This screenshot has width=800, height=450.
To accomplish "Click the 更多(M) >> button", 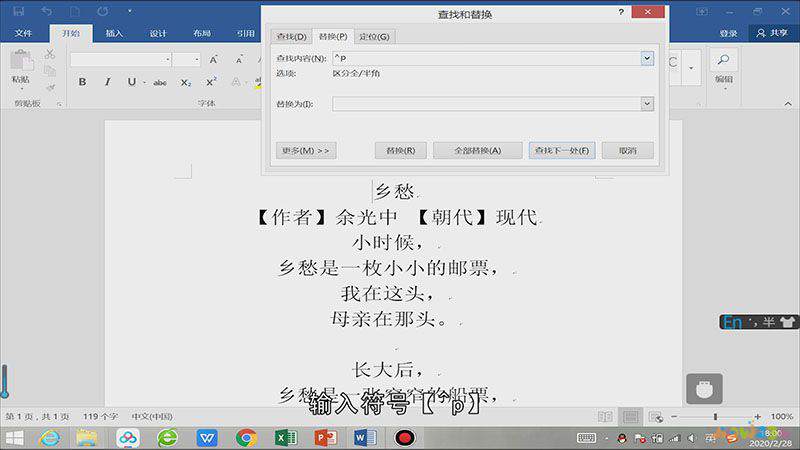I will [306, 151].
